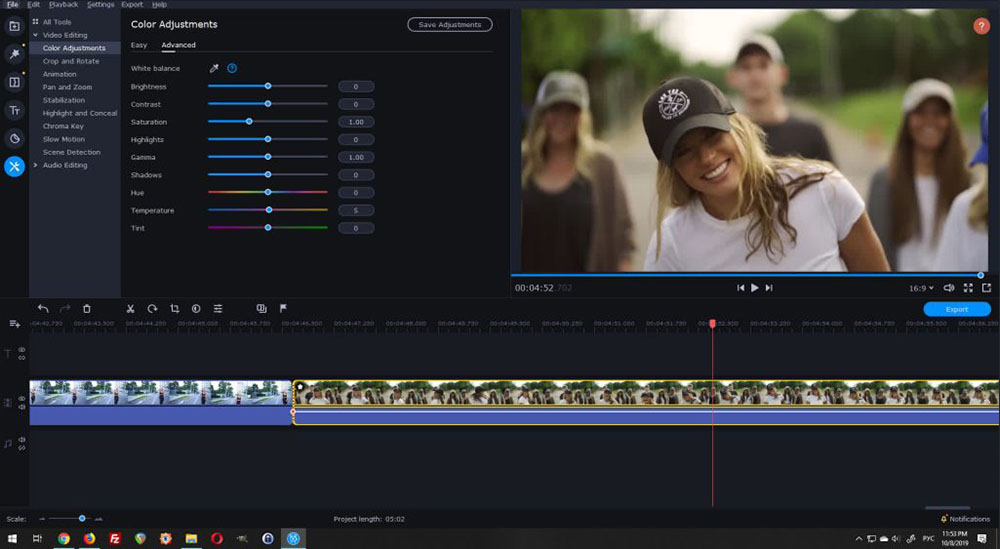The image size is (1000, 549).
Task: Collapse the Video Editing tools group
Action: pyautogui.click(x=35, y=35)
